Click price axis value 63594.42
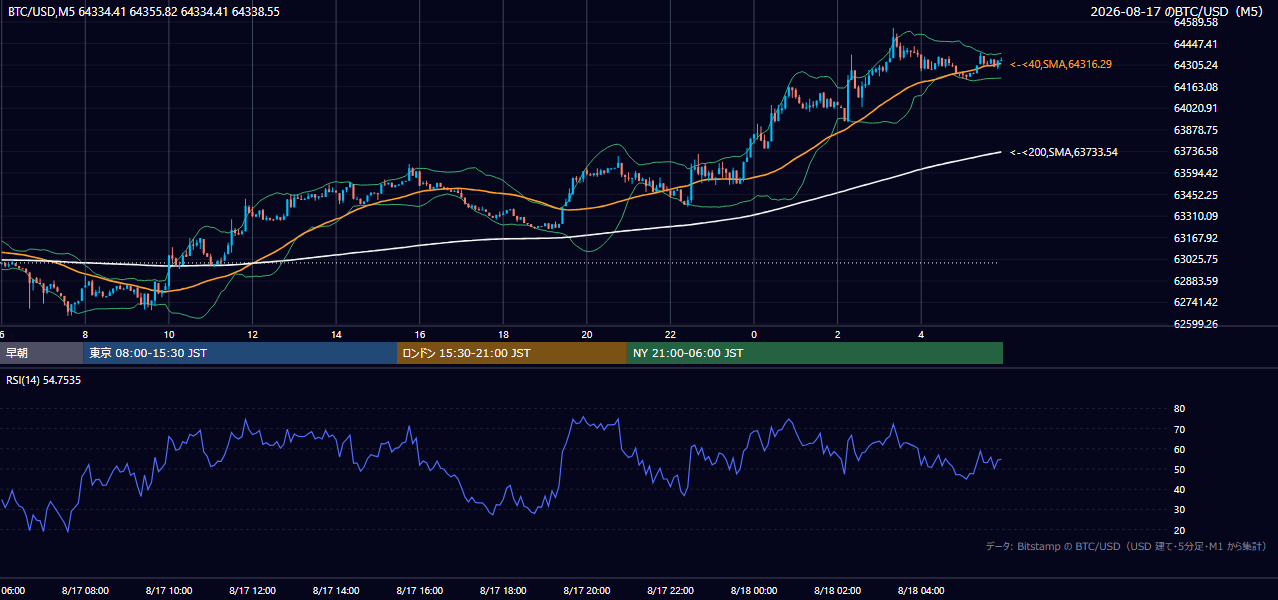The height and width of the screenshot is (600, 1278). coord(1196,173)
